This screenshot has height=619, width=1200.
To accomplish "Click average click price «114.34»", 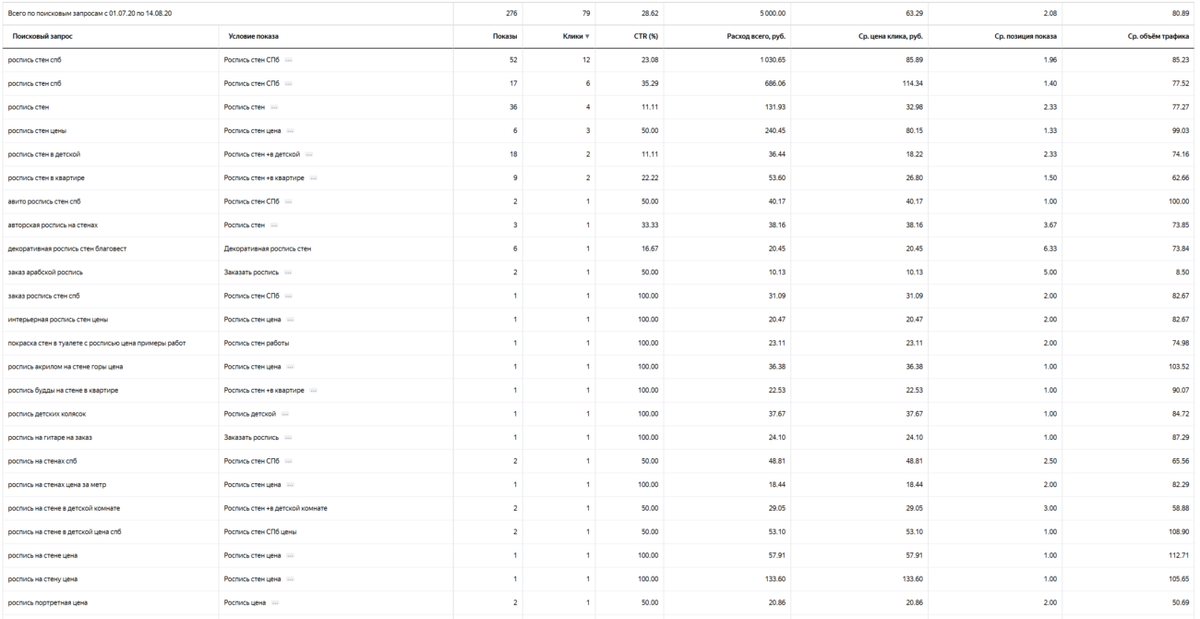I will click(911, 84).
